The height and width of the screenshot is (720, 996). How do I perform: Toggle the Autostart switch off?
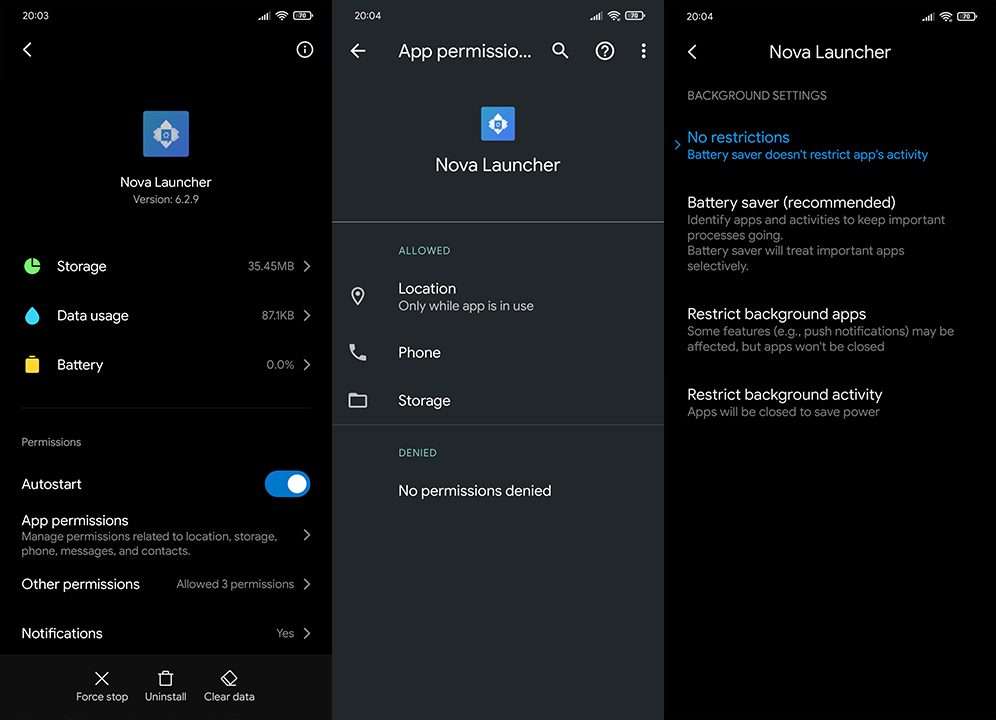click(x=288, y=484)
